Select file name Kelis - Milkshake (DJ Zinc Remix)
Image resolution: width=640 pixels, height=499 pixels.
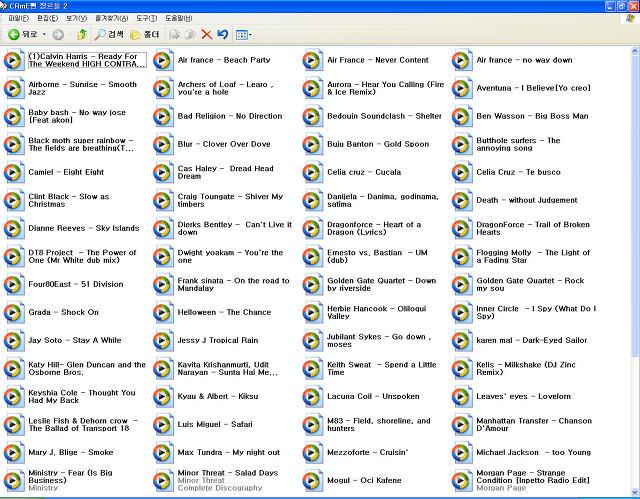(x=526, y=368)
